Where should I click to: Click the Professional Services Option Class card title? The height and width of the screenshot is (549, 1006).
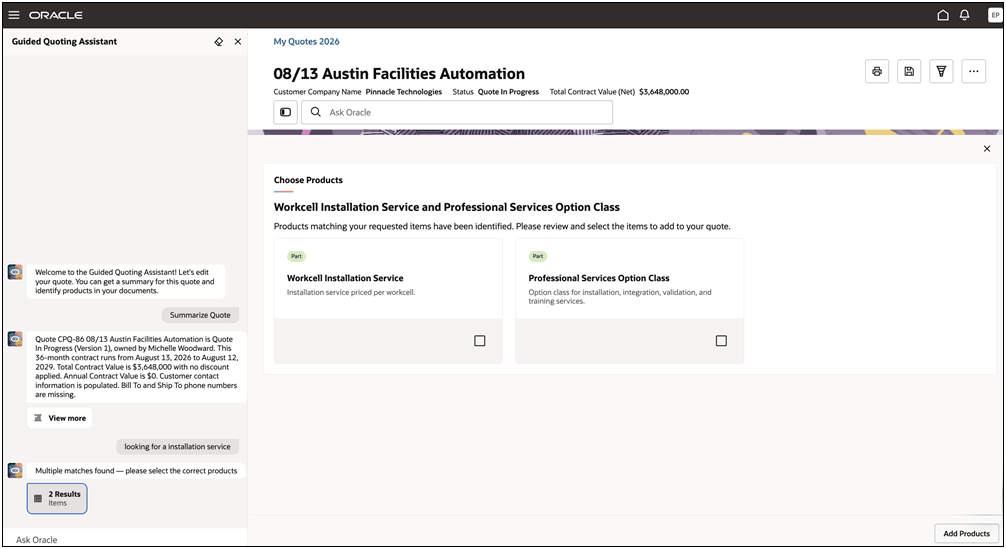pyautogui.click(x=599, y=278)
